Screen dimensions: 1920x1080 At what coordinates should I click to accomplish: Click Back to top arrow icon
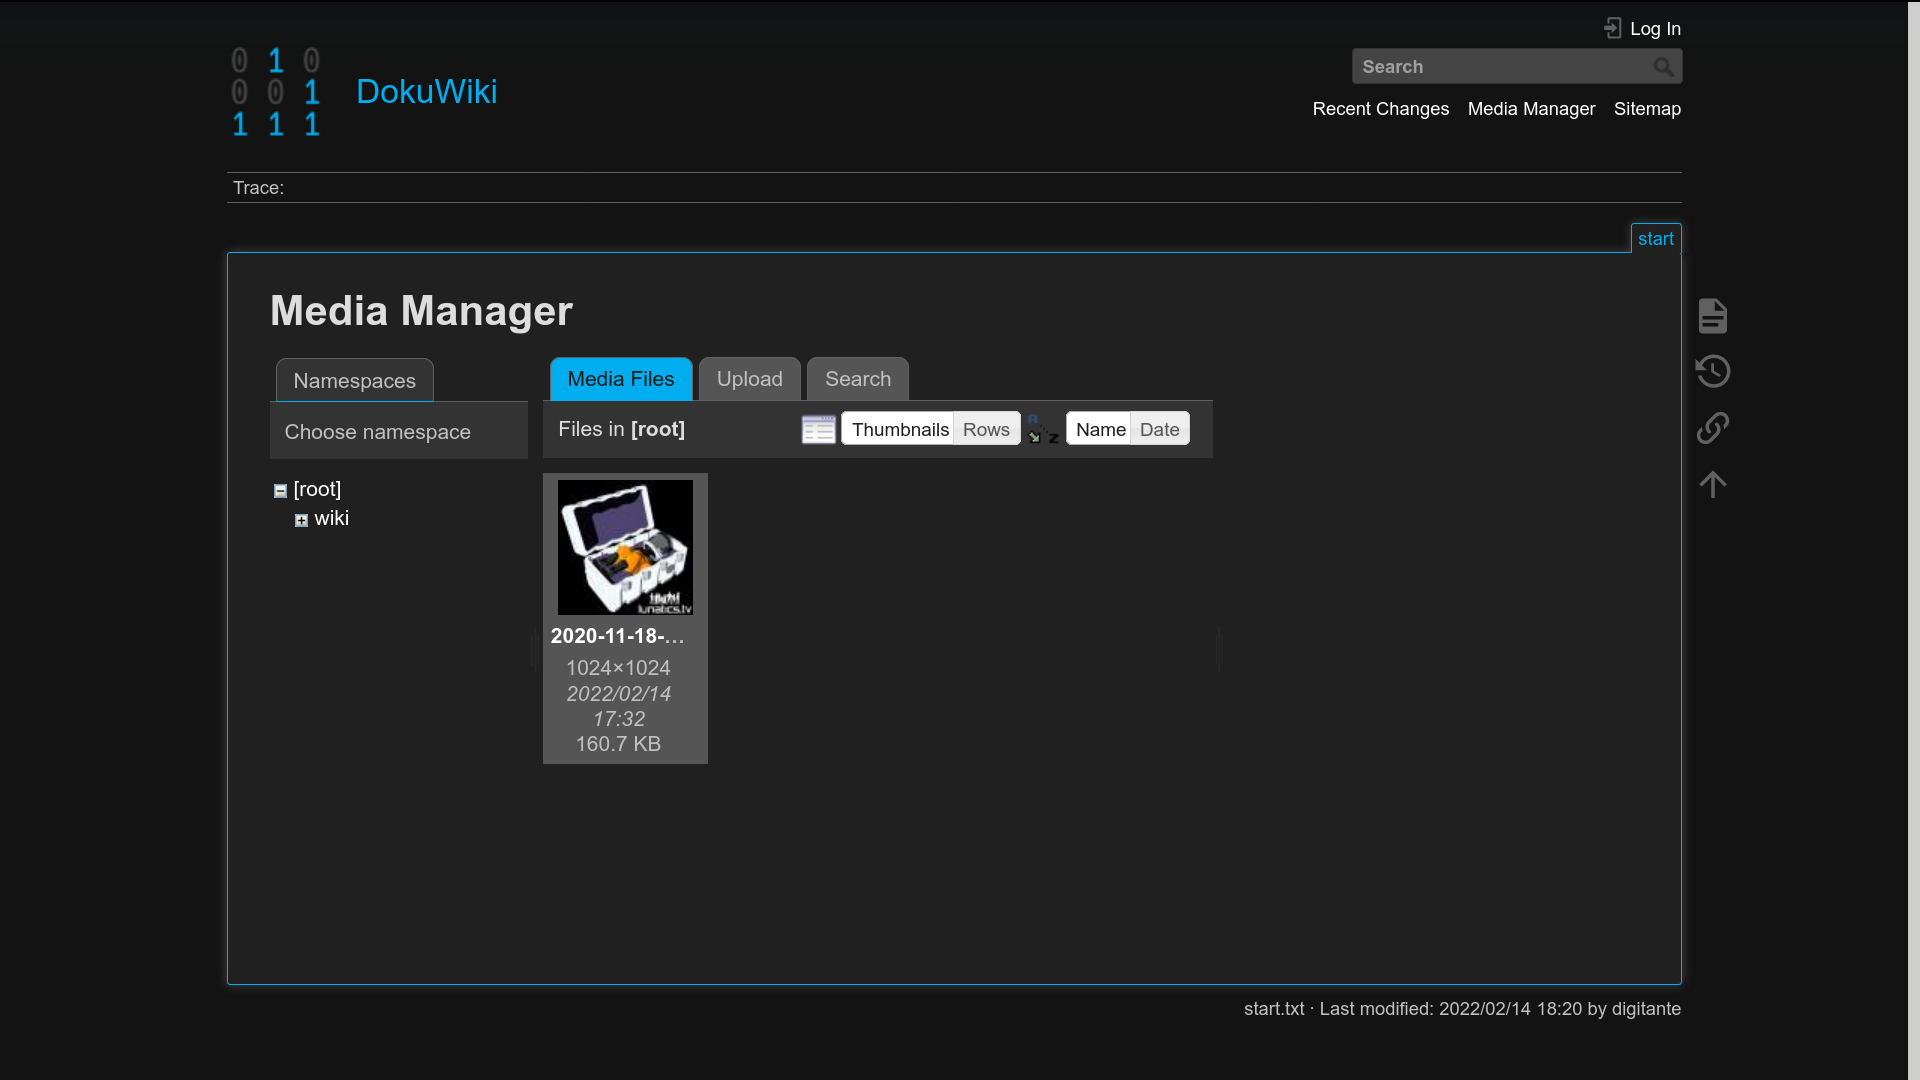1712,485
